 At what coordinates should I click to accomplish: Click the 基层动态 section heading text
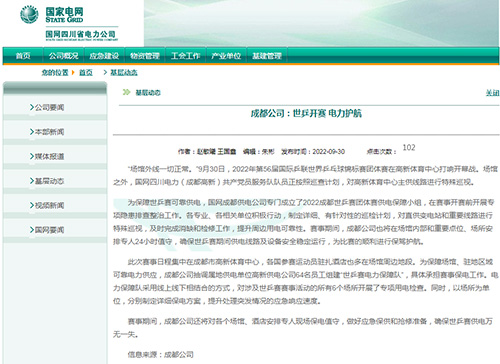click(x=148, y=93)
